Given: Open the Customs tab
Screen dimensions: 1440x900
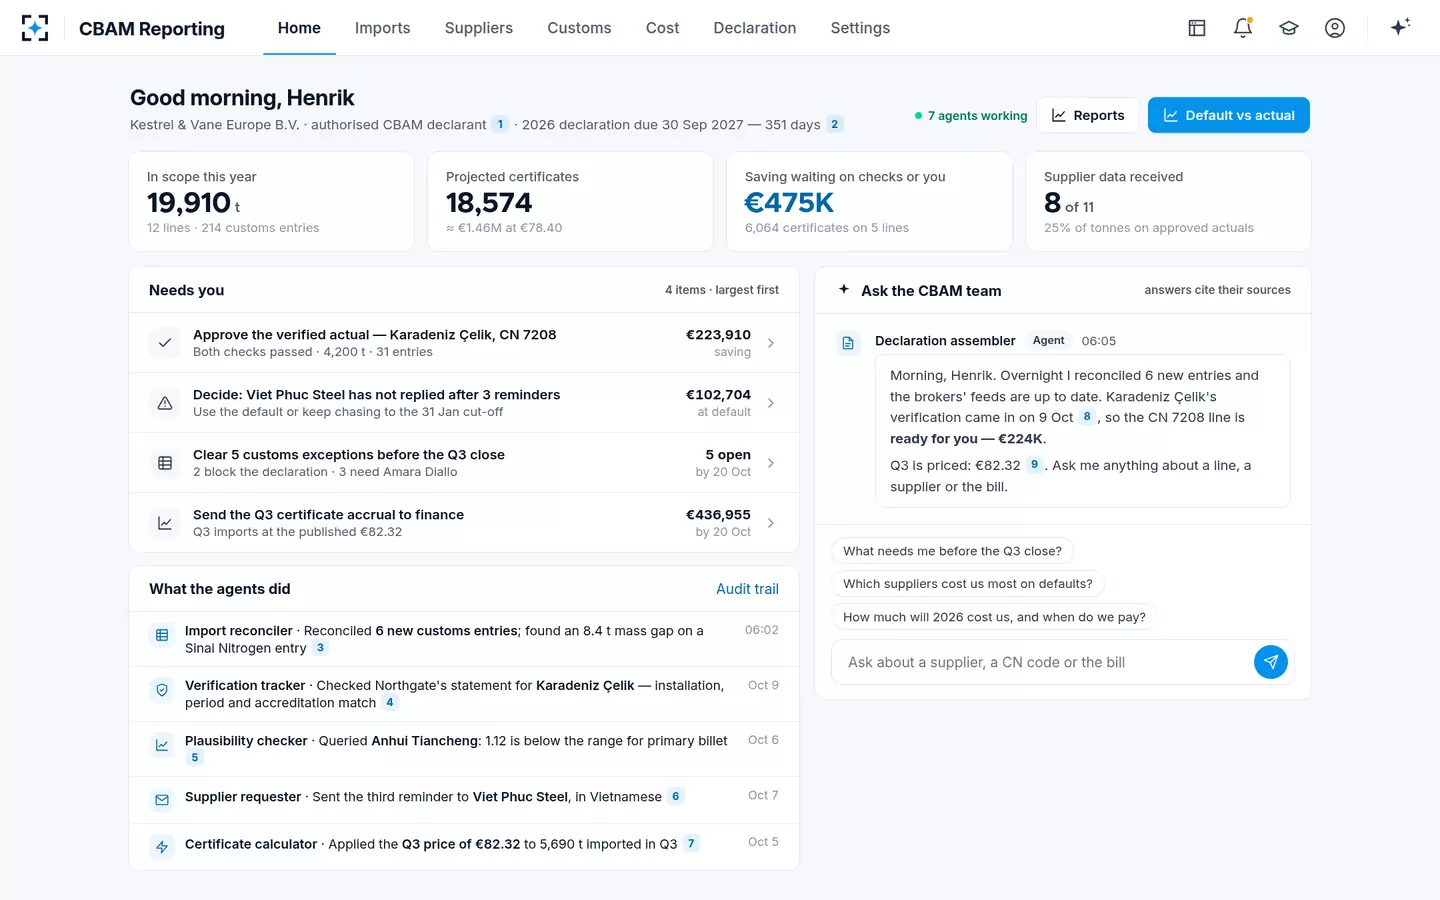Looking at the screenshot, I should coord(579,28).
